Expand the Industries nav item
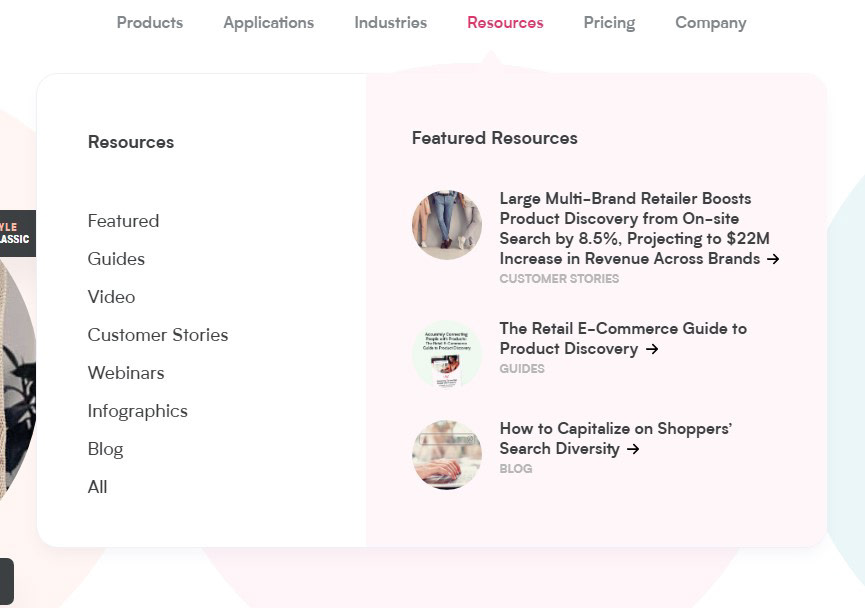The width and height of the screenshot is (865, 608). coord(390,23)
